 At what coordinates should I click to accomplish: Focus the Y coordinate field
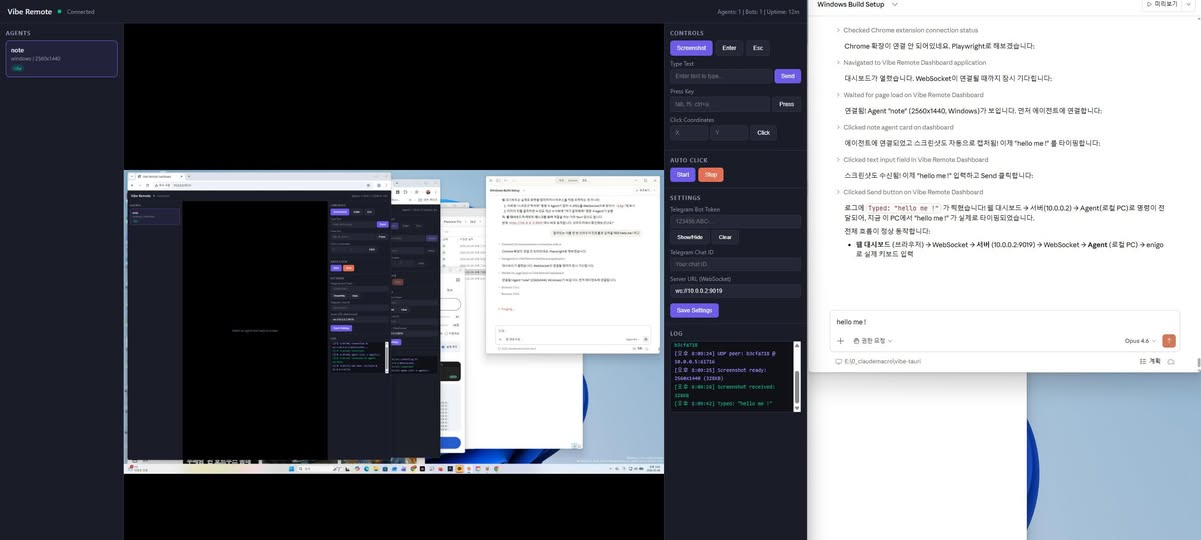pos(729,132)
